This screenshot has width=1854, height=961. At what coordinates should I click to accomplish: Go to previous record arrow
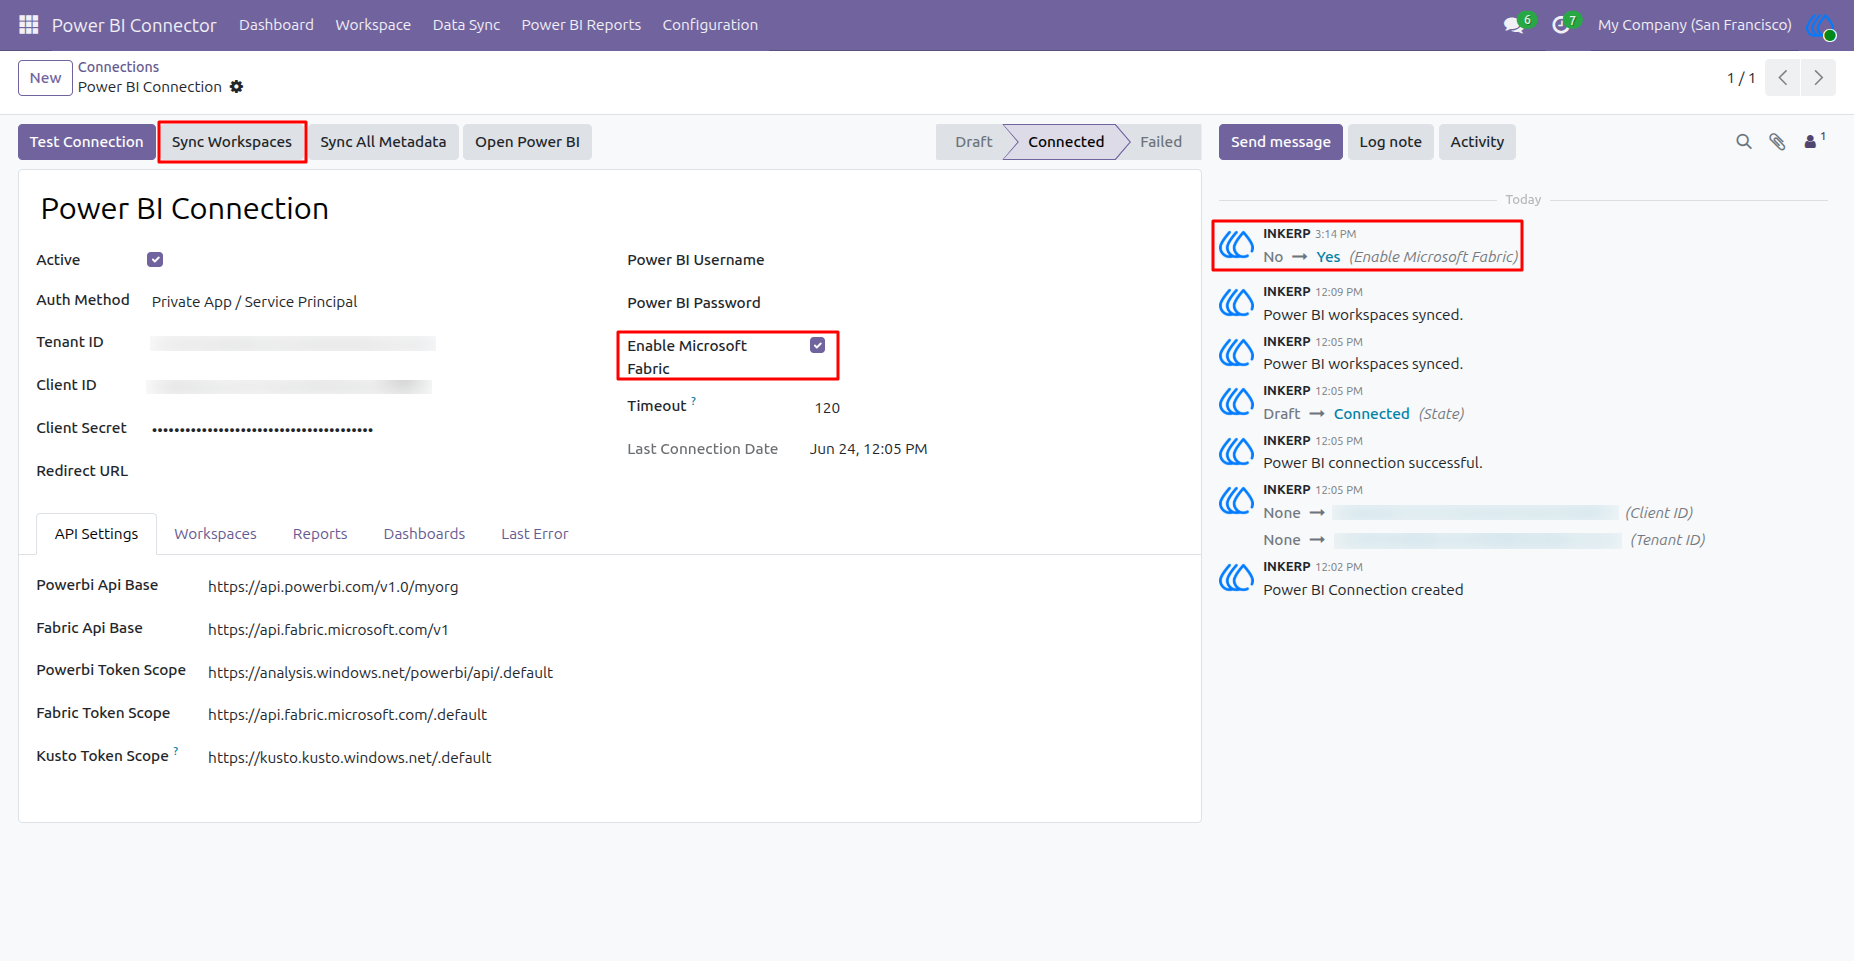click(x=1783, y=78)
